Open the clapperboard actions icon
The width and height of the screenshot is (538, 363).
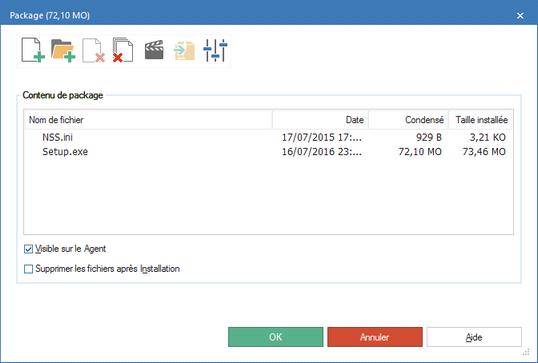pos(154,50)
